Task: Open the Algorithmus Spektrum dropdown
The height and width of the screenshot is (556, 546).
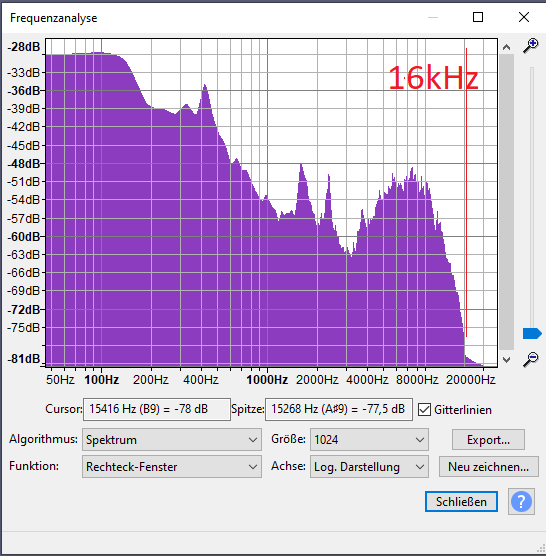Action: click(x=172, y=440)
